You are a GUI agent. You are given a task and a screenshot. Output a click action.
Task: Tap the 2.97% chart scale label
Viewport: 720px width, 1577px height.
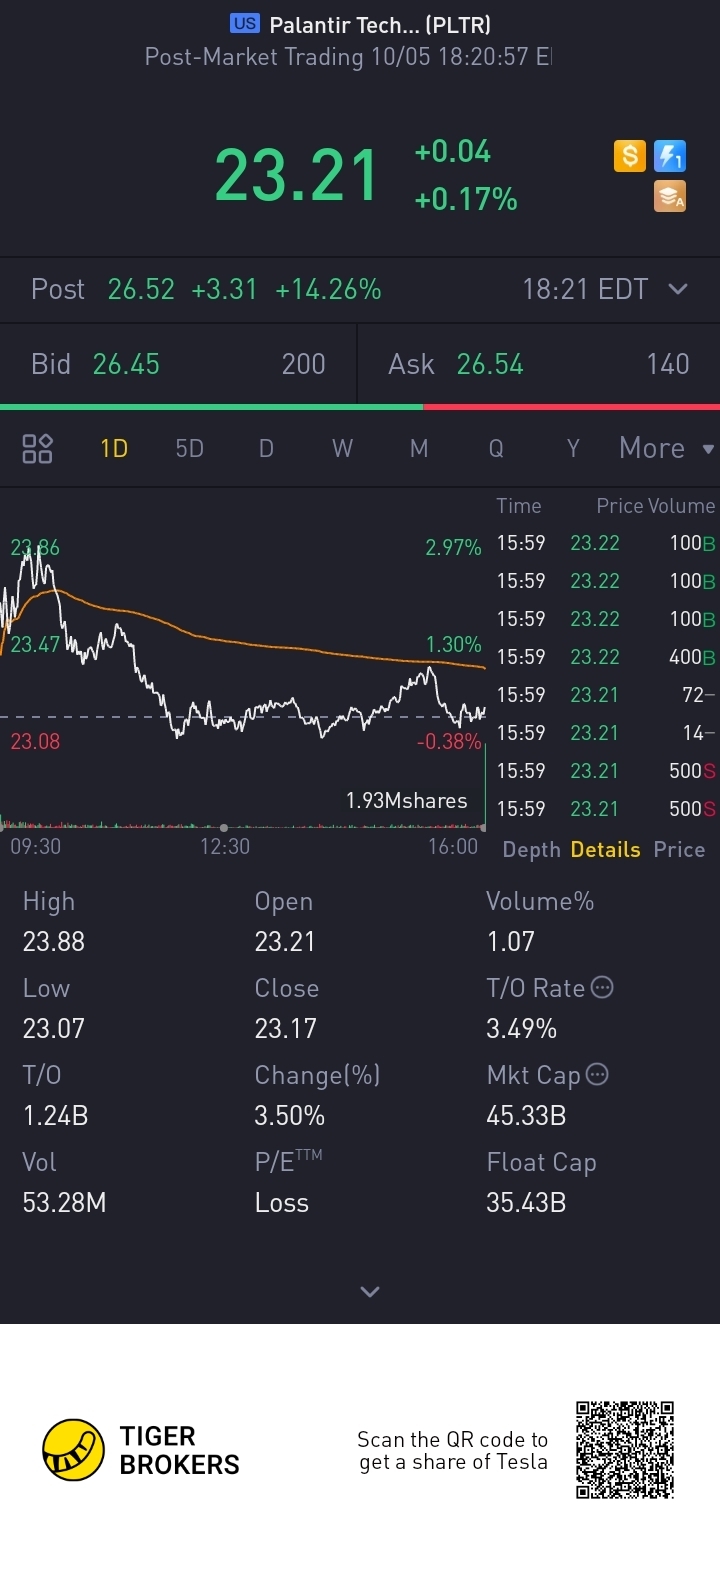pos(453,548)
